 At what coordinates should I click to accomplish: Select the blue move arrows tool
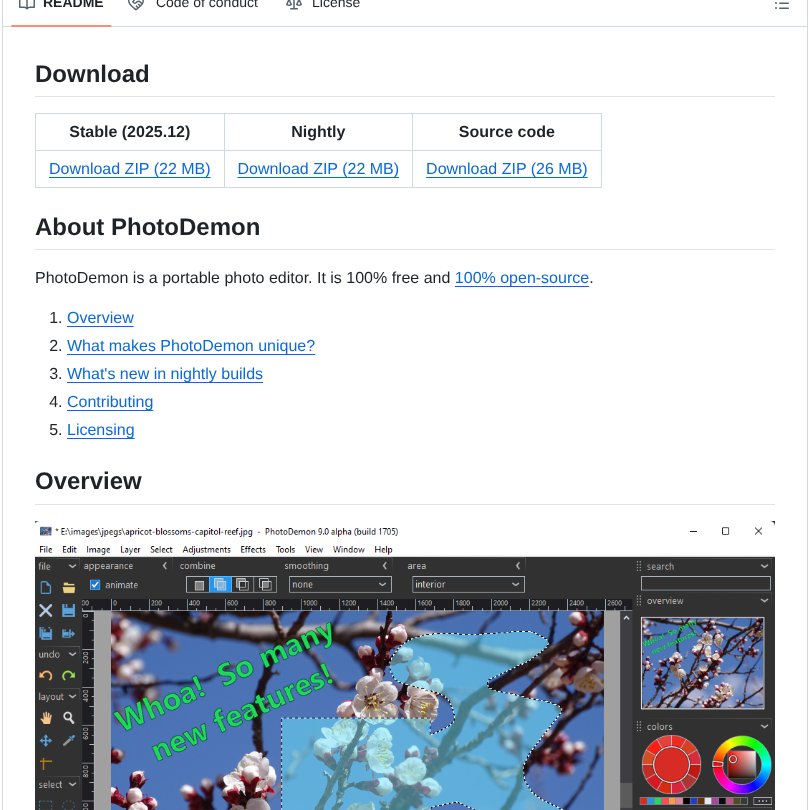(x=46, y=741)
